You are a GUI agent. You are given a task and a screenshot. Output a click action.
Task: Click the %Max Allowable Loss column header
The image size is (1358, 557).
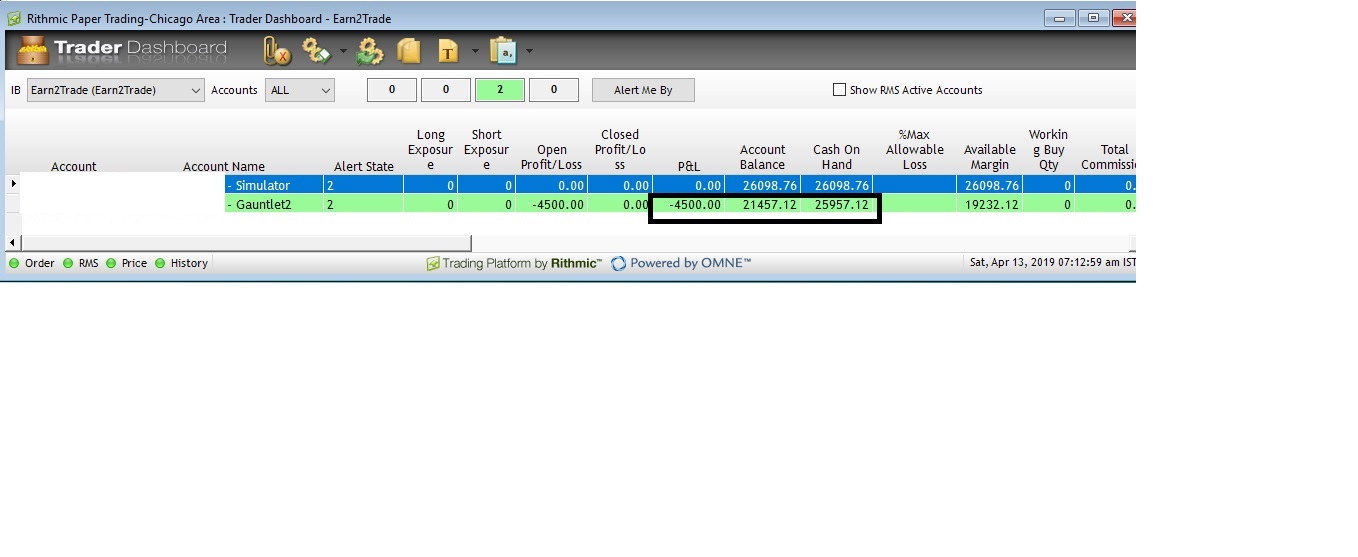pos(915,150)
